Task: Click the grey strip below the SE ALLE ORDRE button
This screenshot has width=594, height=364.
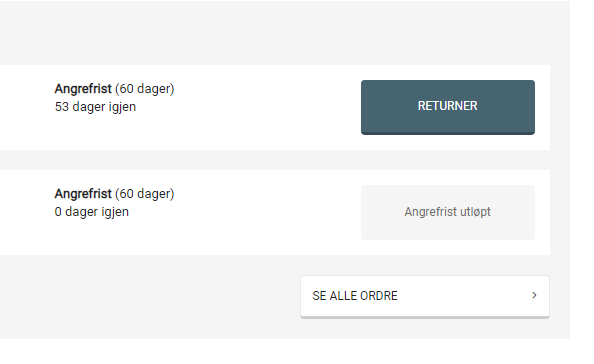Action: click(x=425, y=329)
